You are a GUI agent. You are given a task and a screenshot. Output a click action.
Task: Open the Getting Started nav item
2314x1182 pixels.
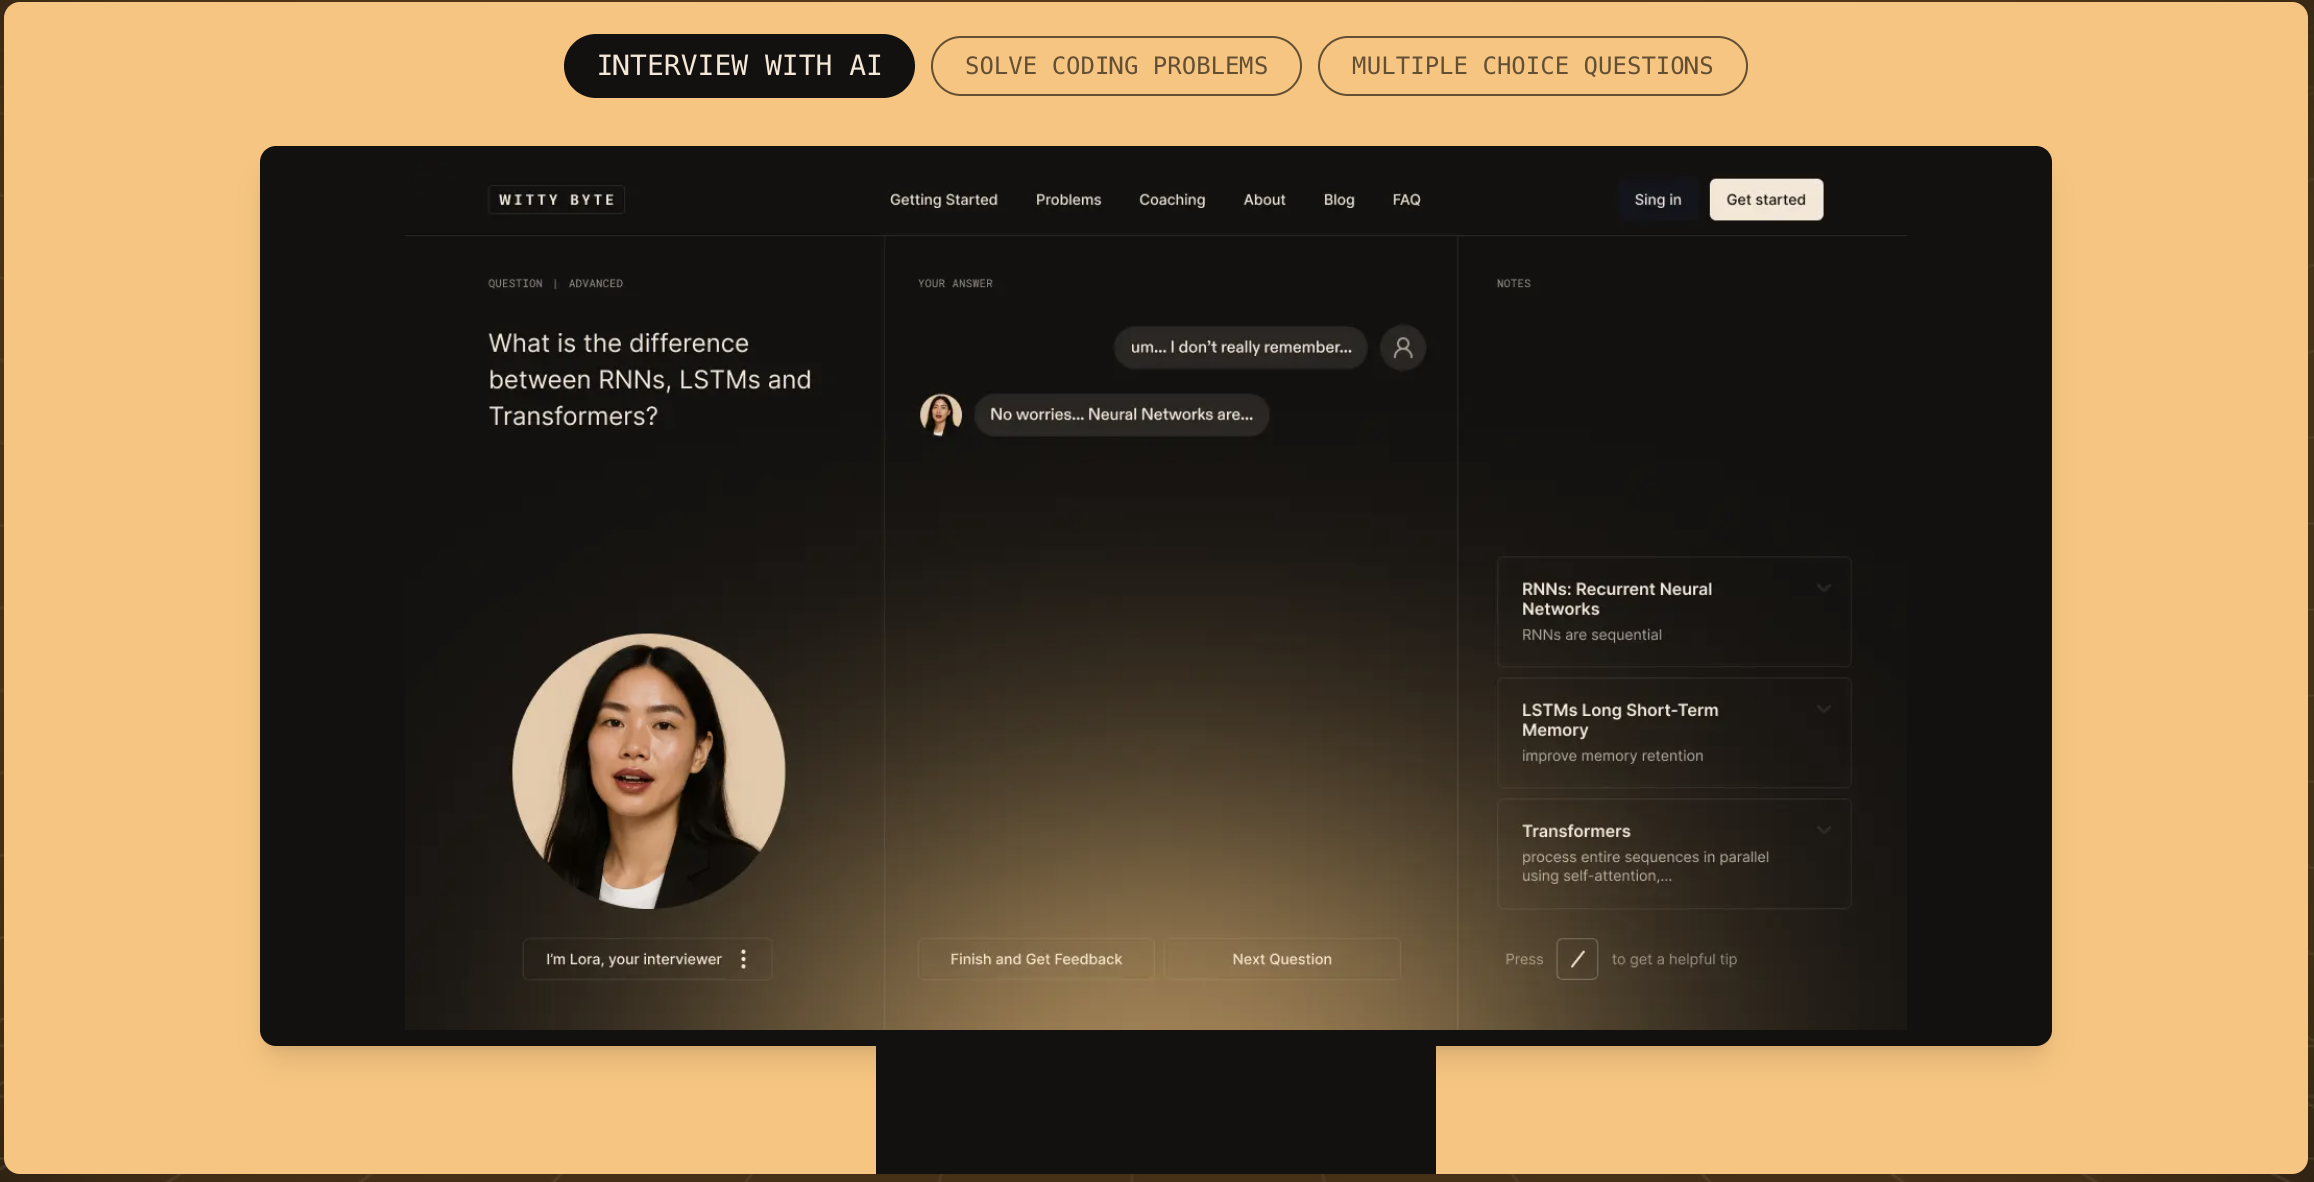(x=943, y=199)
